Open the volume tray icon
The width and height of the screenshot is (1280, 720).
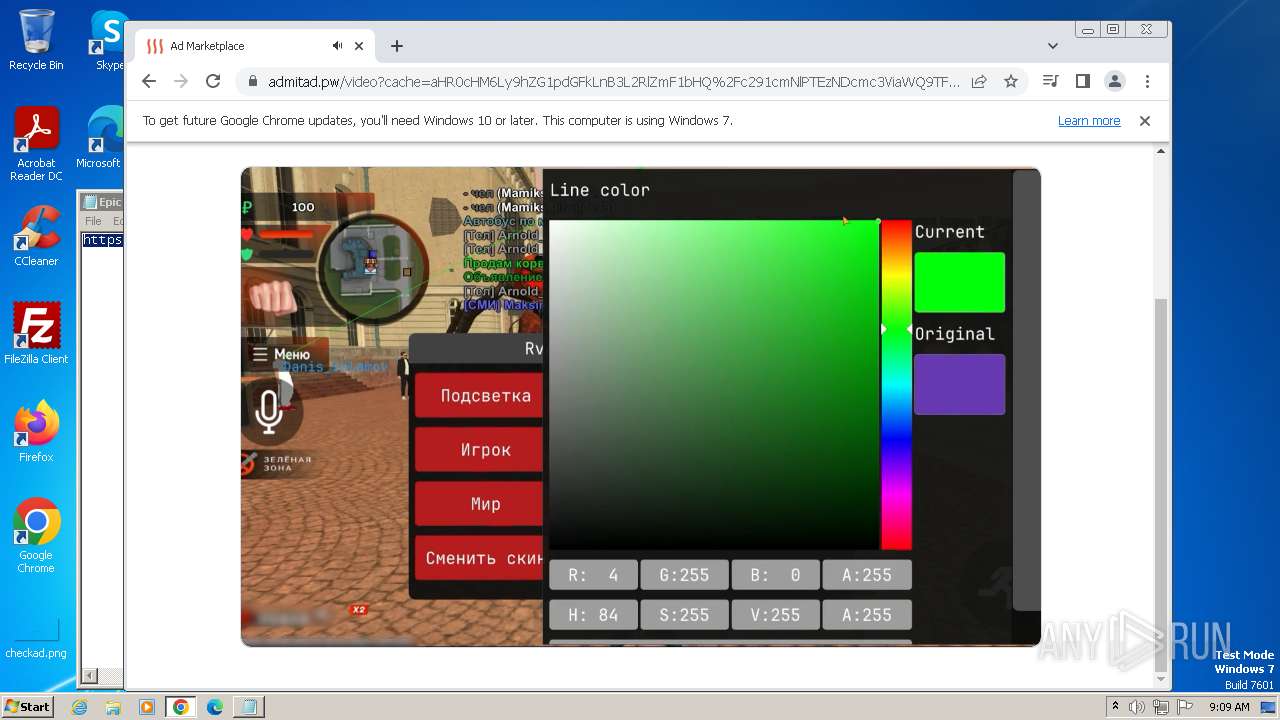(x=1137, y=707)
